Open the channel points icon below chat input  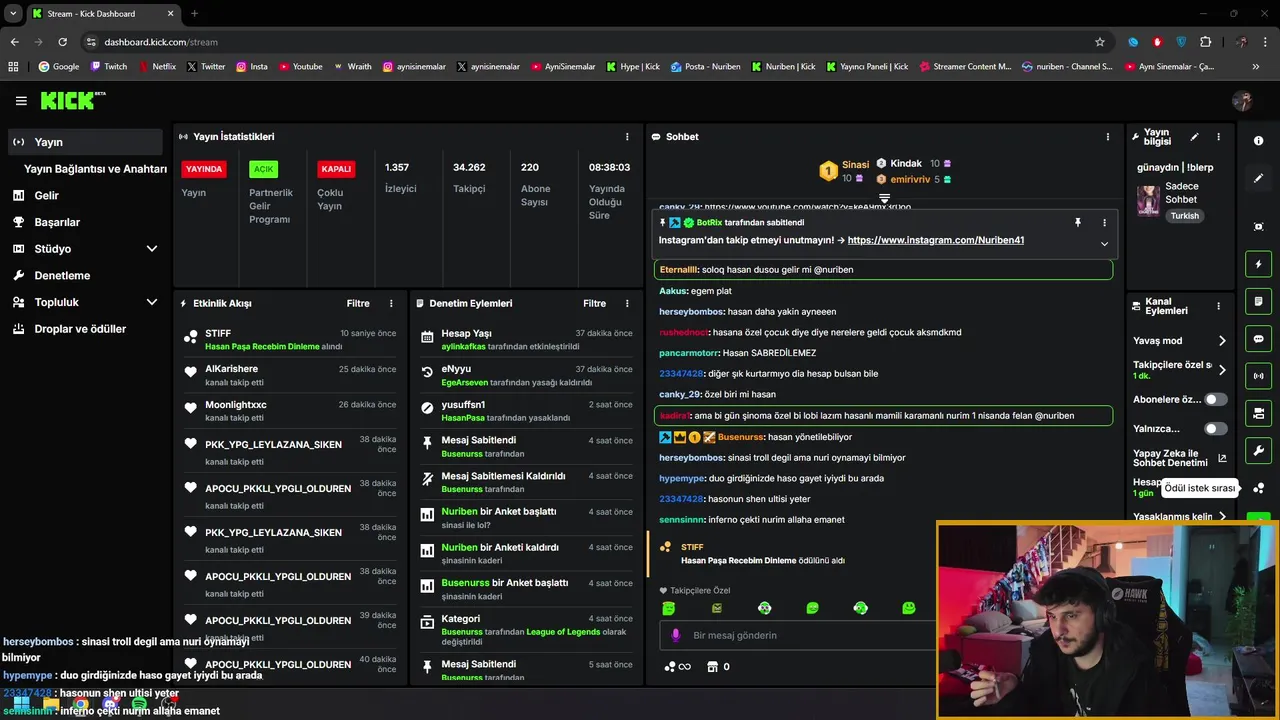[x=677, y=667]
